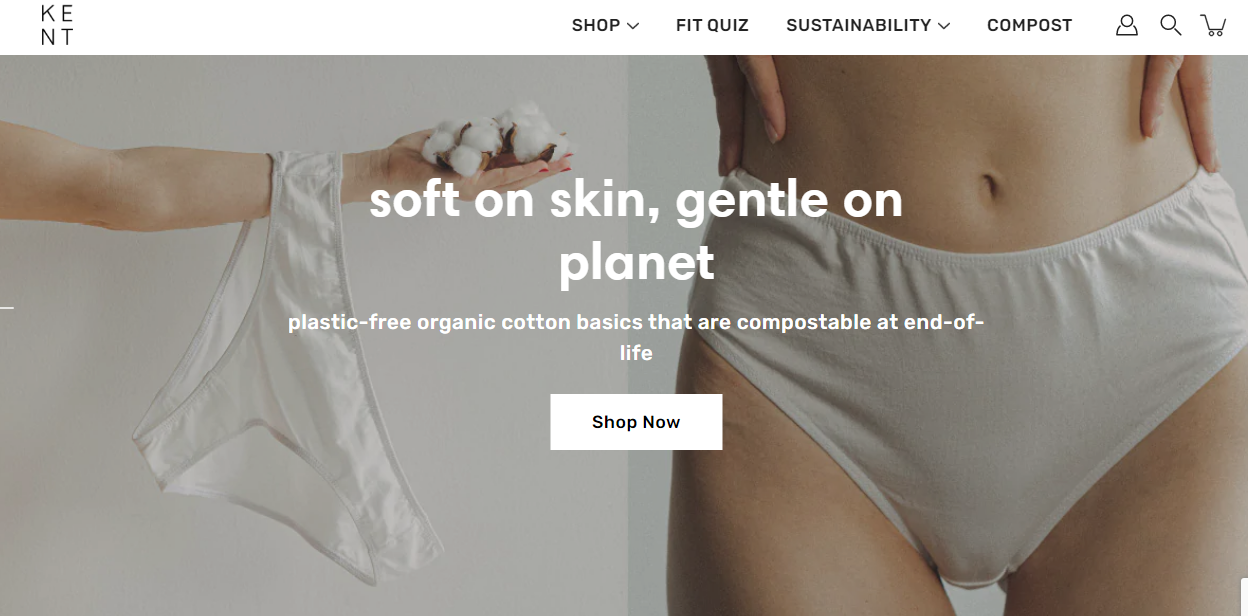Open the search magnifier icon

1170,25
